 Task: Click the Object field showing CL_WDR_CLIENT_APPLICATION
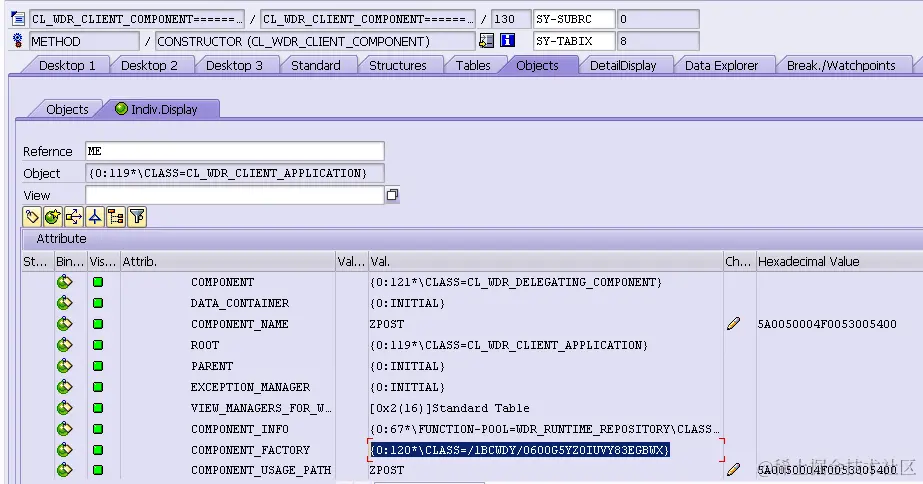235,173
